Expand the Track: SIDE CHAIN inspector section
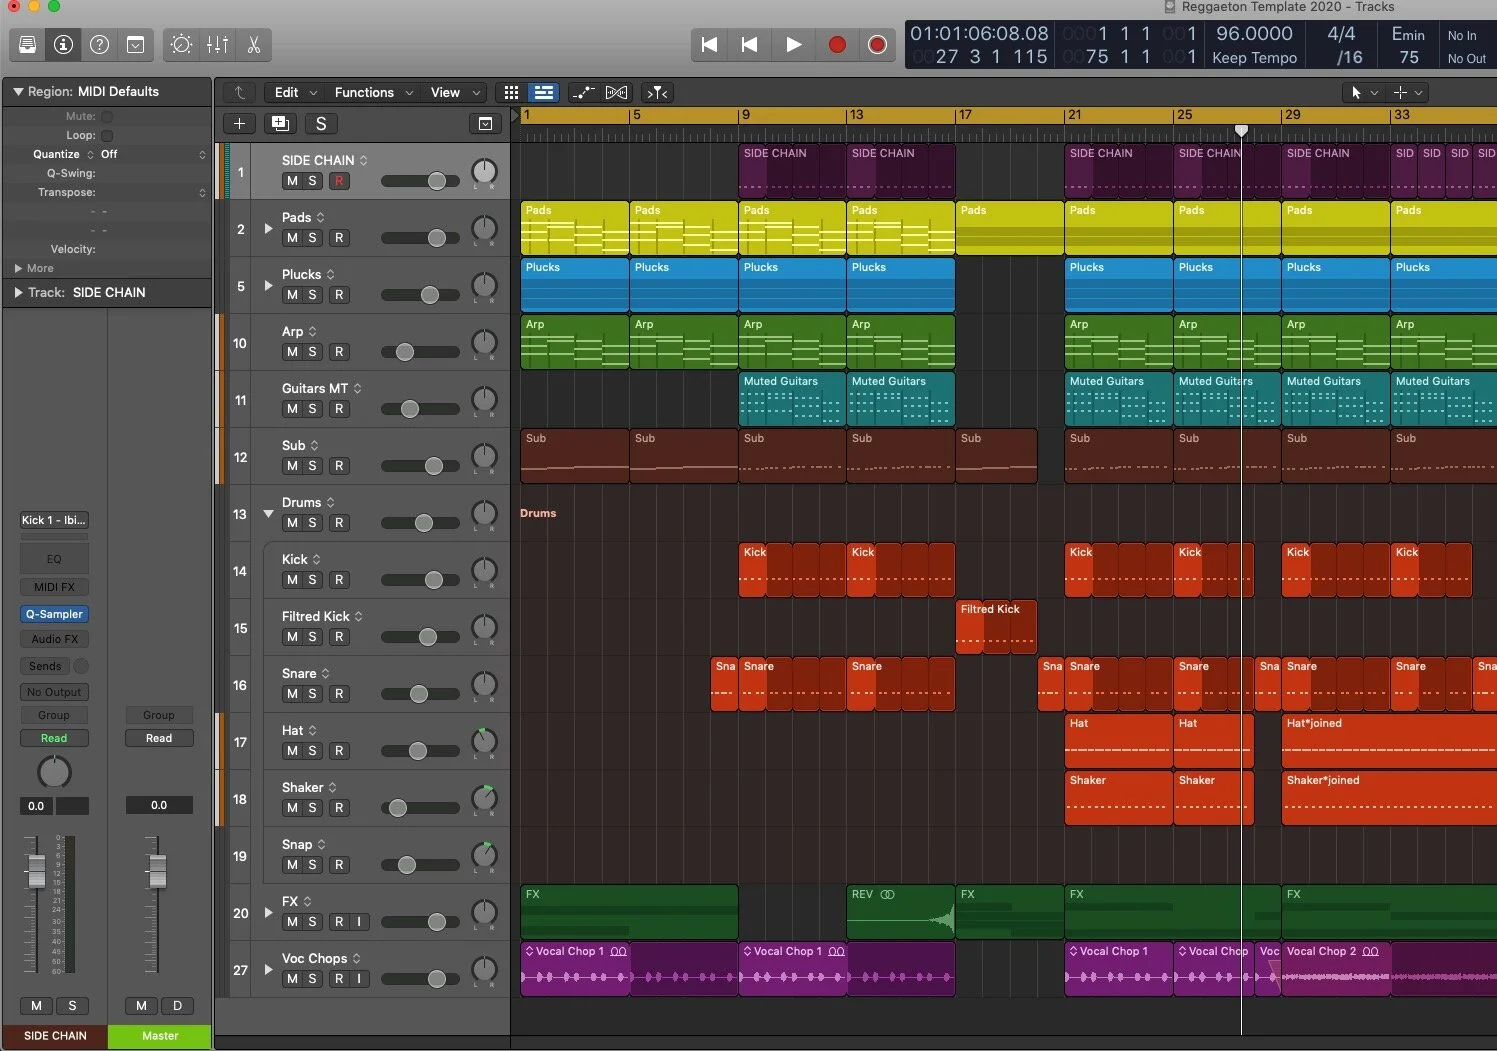The height and width of the screenshot is (1051, 1497). coord(18,292)
